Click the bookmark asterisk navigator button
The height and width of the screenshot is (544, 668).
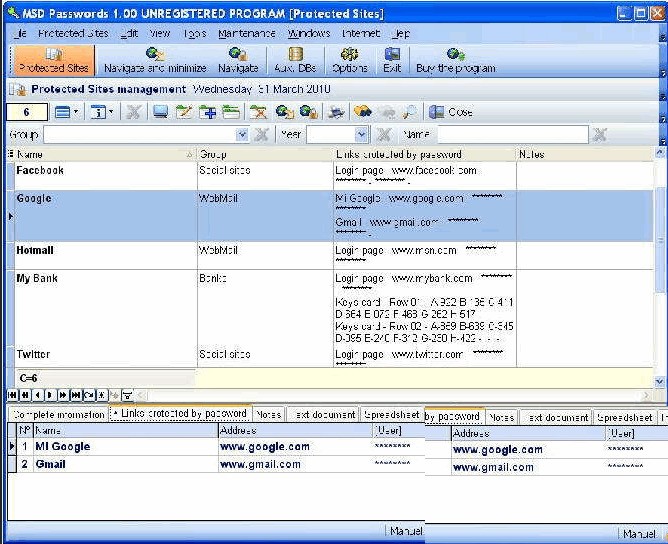(x=101, y=395)
